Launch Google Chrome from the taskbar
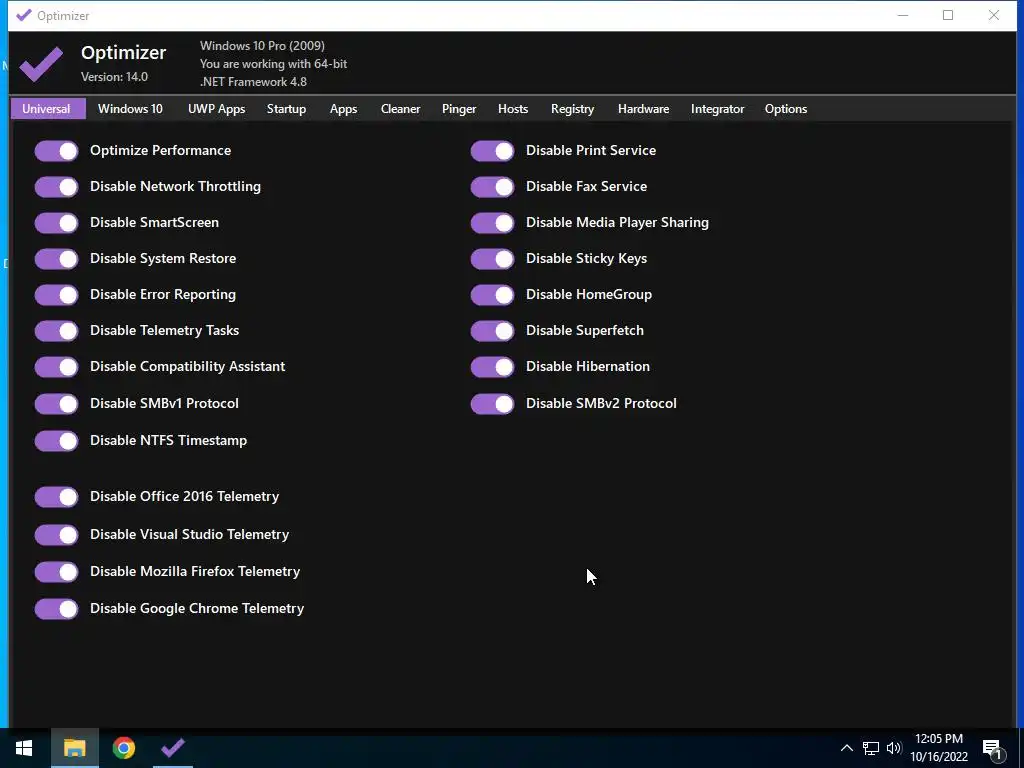This screenshot has width=1024, height=768. tap(123, 748)
